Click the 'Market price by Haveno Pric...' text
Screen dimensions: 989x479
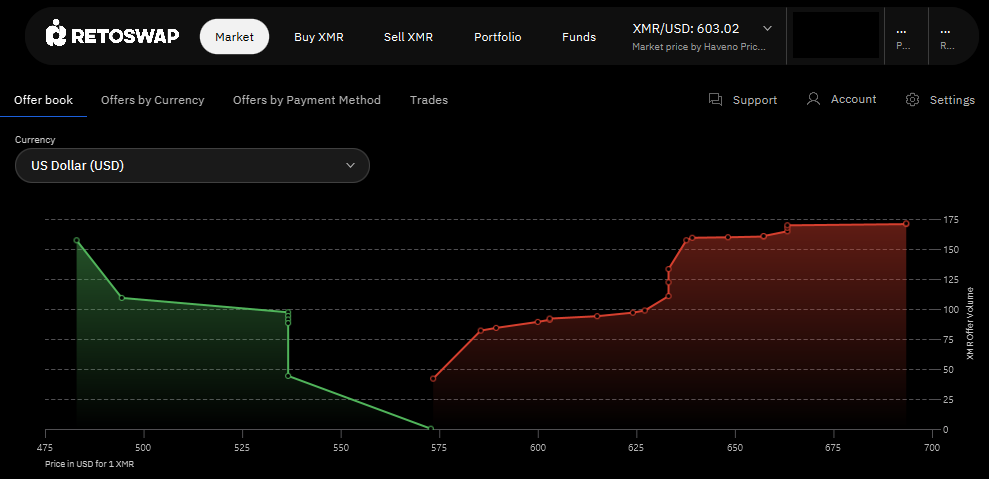point(698,47)
